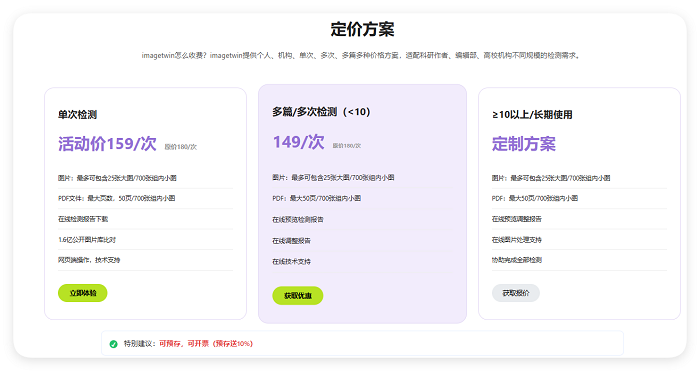Click the 图片 limit line in the purple card
Image resolution: width=700 pixels, height=371 pixels.
pyautogui.click(x=333, y=178)
